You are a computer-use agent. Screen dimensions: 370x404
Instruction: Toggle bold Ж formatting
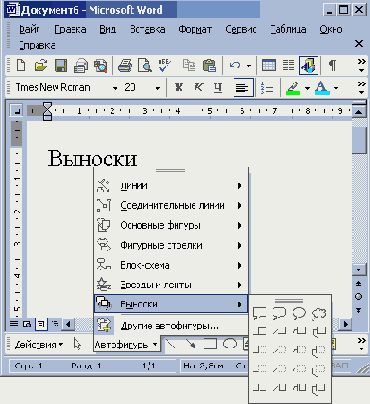[179, 88]
